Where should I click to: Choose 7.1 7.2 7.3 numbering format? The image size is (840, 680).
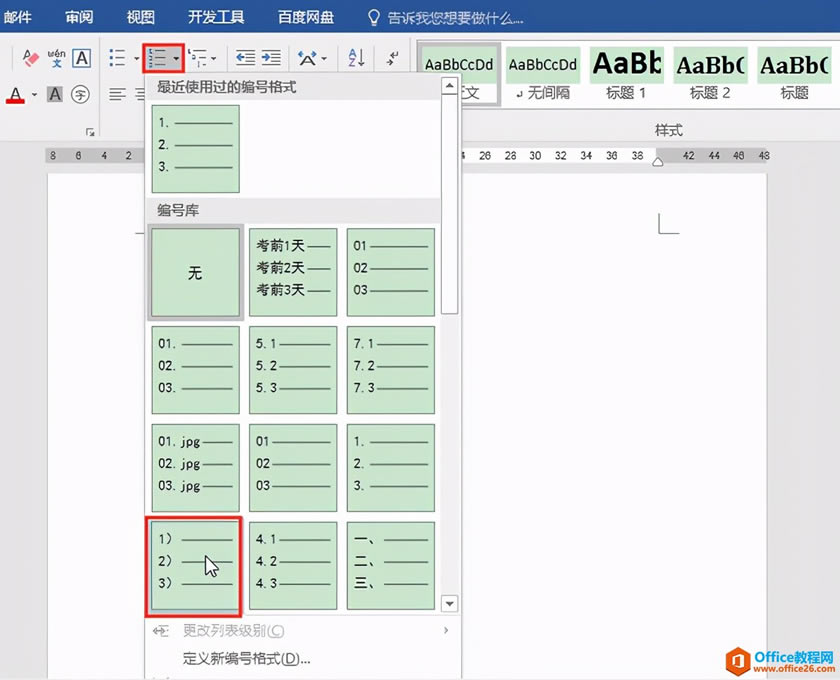tap(391, 370)
